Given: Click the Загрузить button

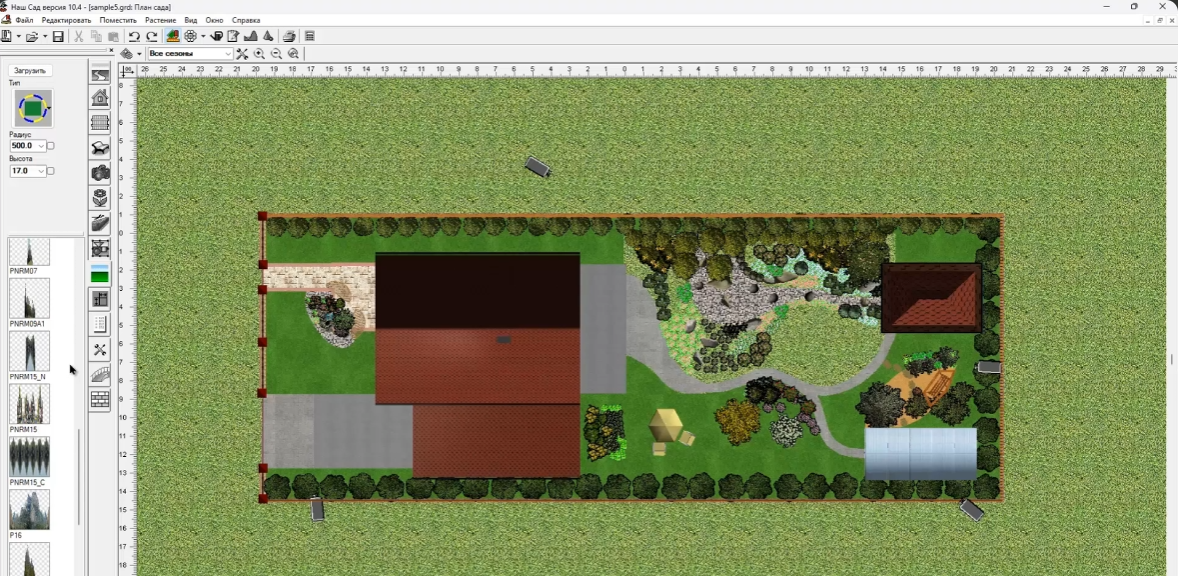Looking at the screenshot, I should (x=30, y=71).
